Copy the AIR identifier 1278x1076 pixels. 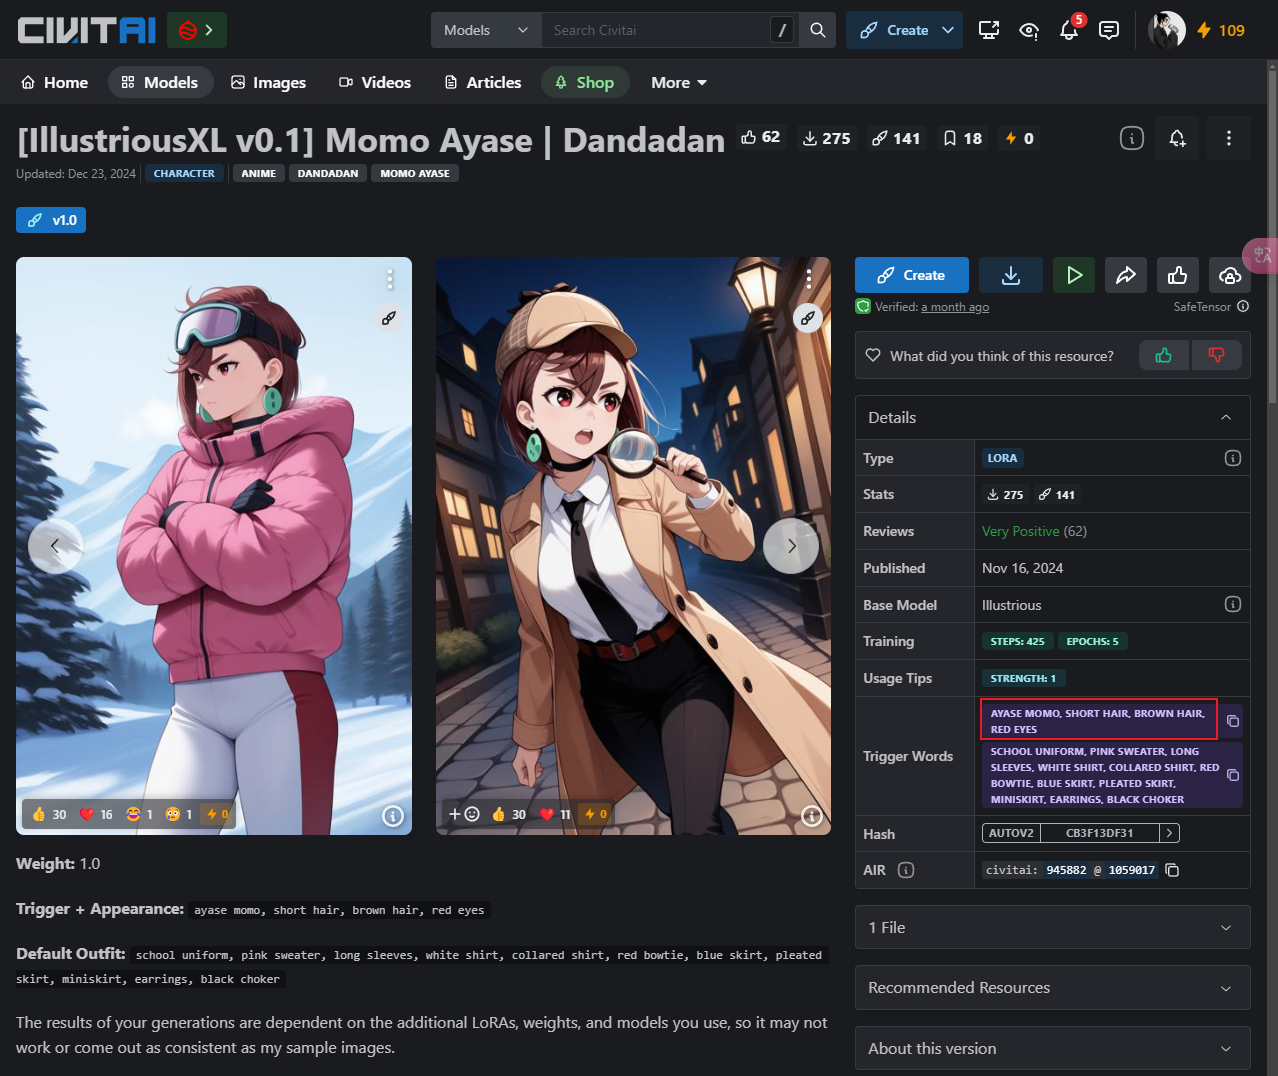1173,870
